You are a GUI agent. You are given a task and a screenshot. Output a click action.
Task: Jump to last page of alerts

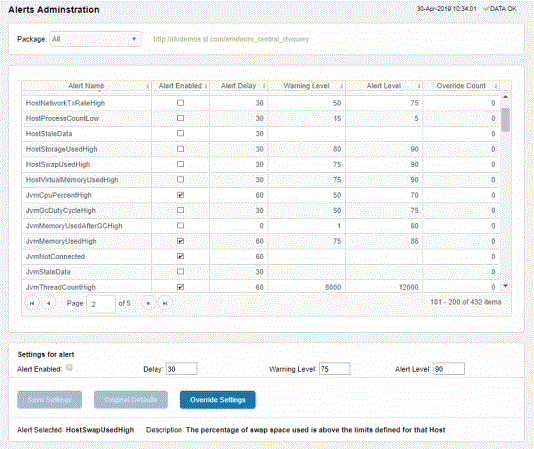165,303
